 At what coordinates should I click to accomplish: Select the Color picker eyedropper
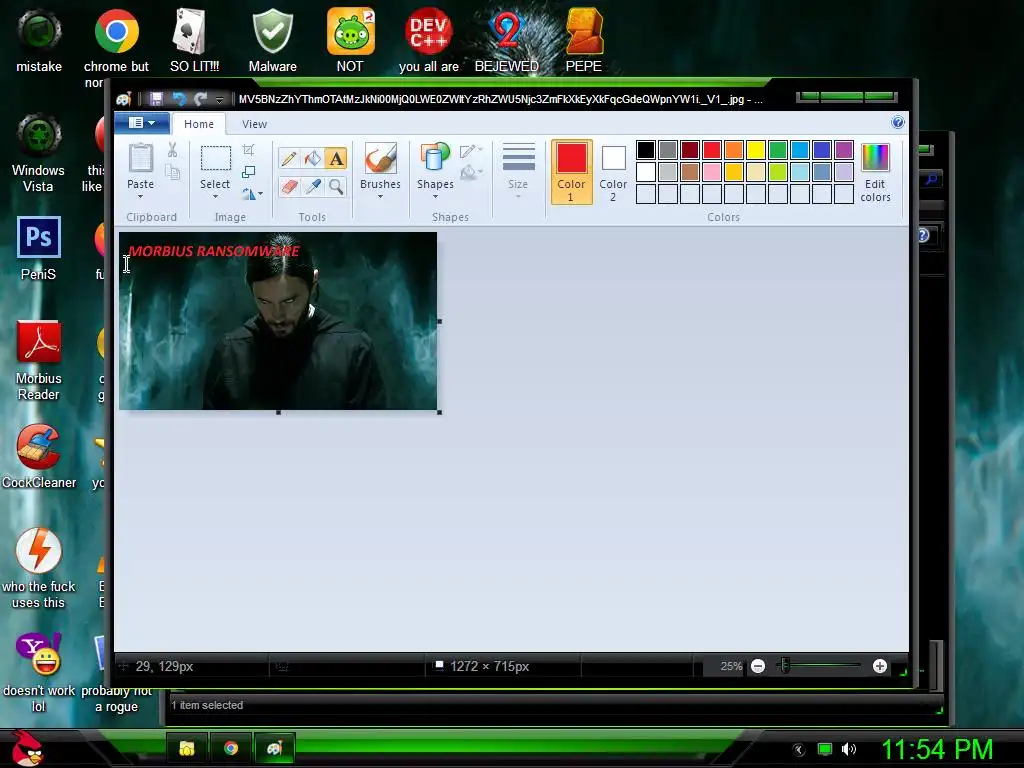312,187
